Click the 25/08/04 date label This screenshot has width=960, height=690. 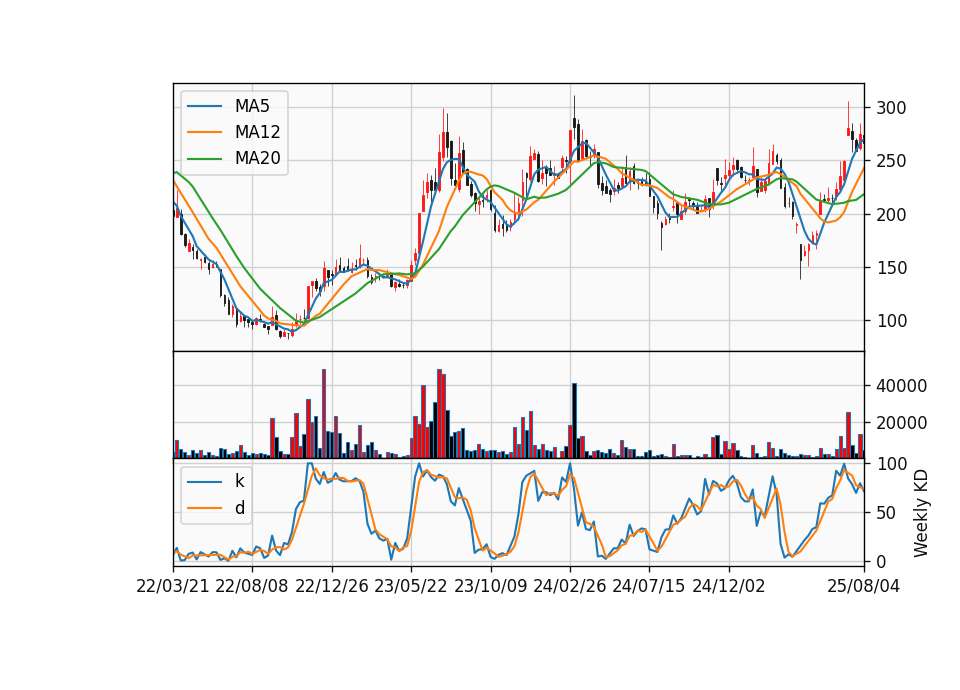coord(863,586)
